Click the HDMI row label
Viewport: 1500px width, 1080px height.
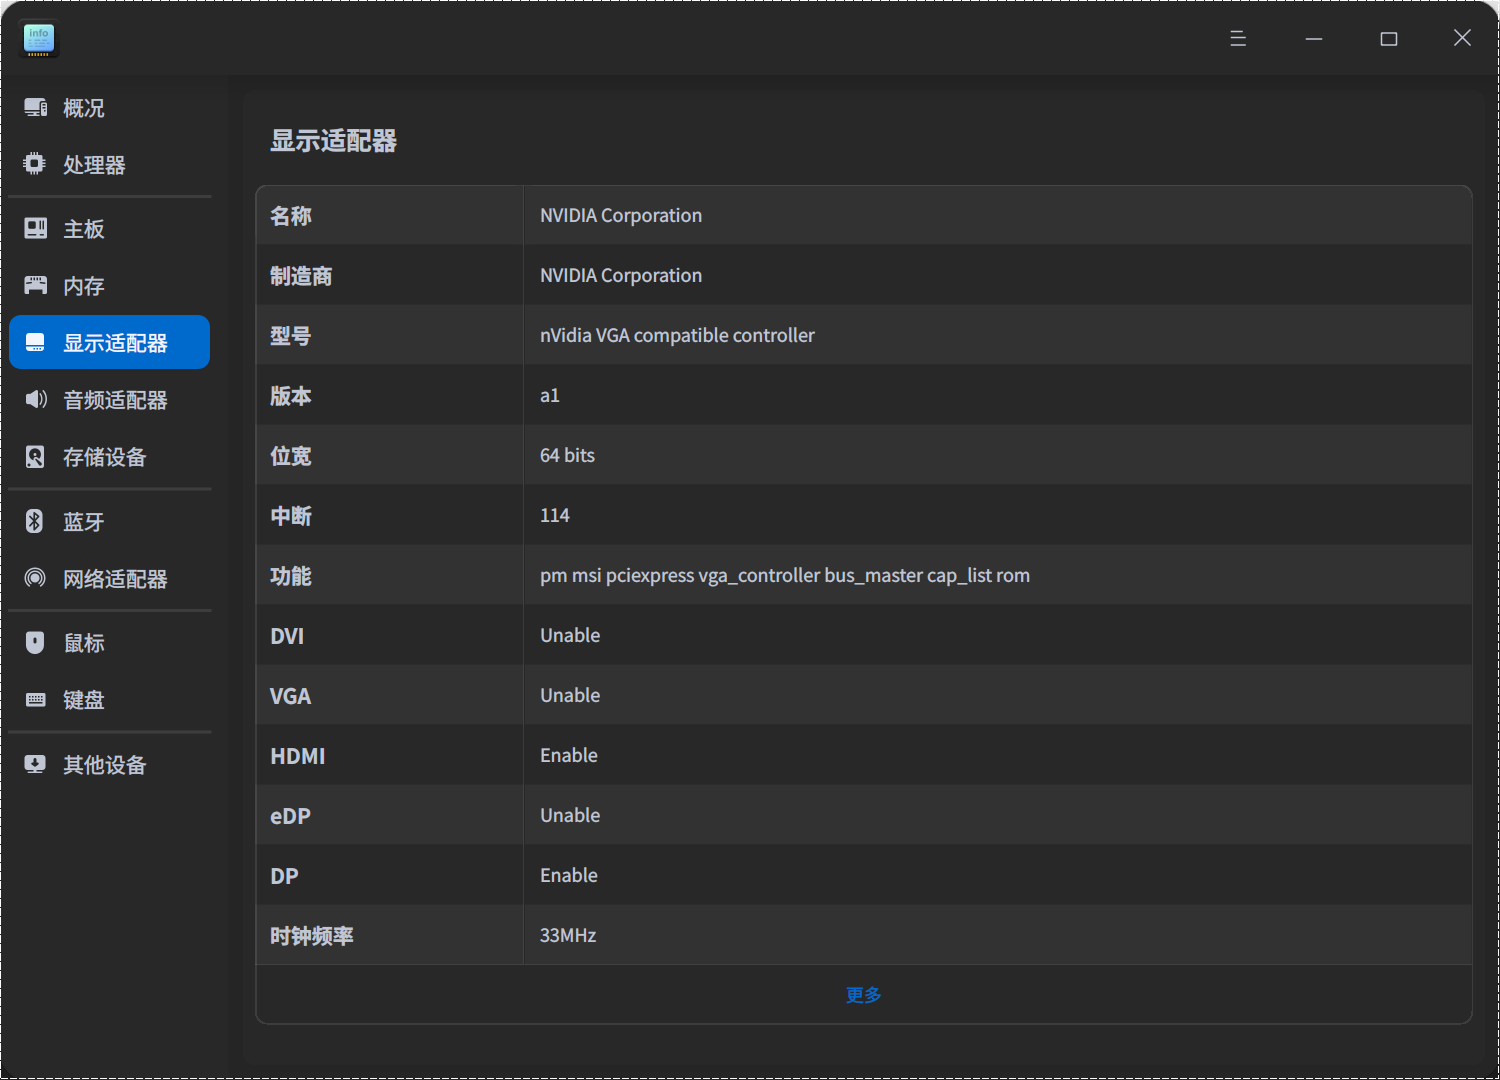point(298,756)
